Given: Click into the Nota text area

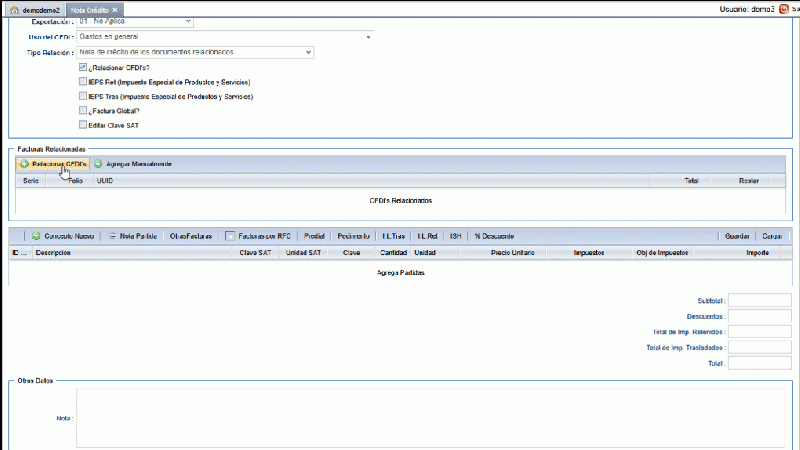Looking at the screenshot, I should click(x=430, y=418).
